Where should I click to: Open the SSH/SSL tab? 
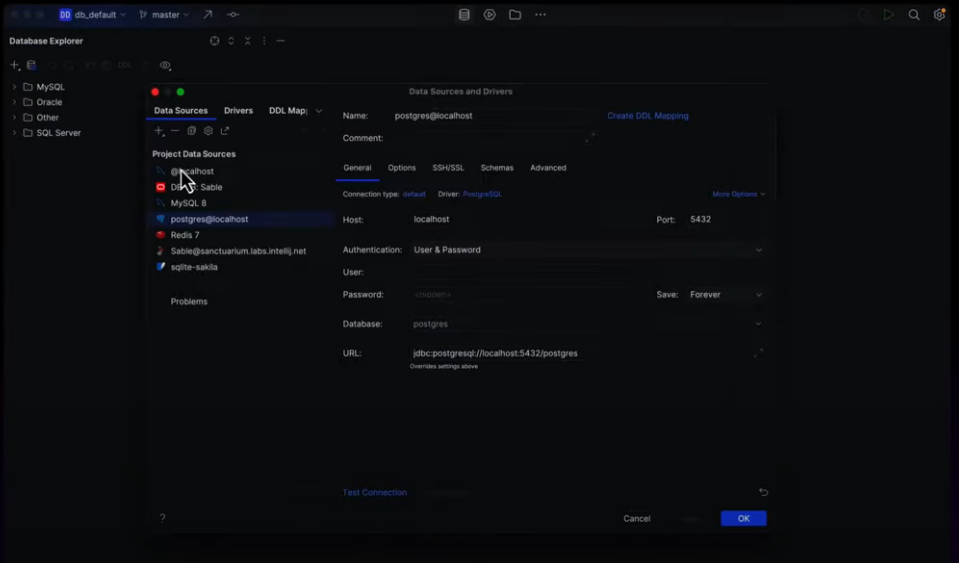click(x=448, y=168)
